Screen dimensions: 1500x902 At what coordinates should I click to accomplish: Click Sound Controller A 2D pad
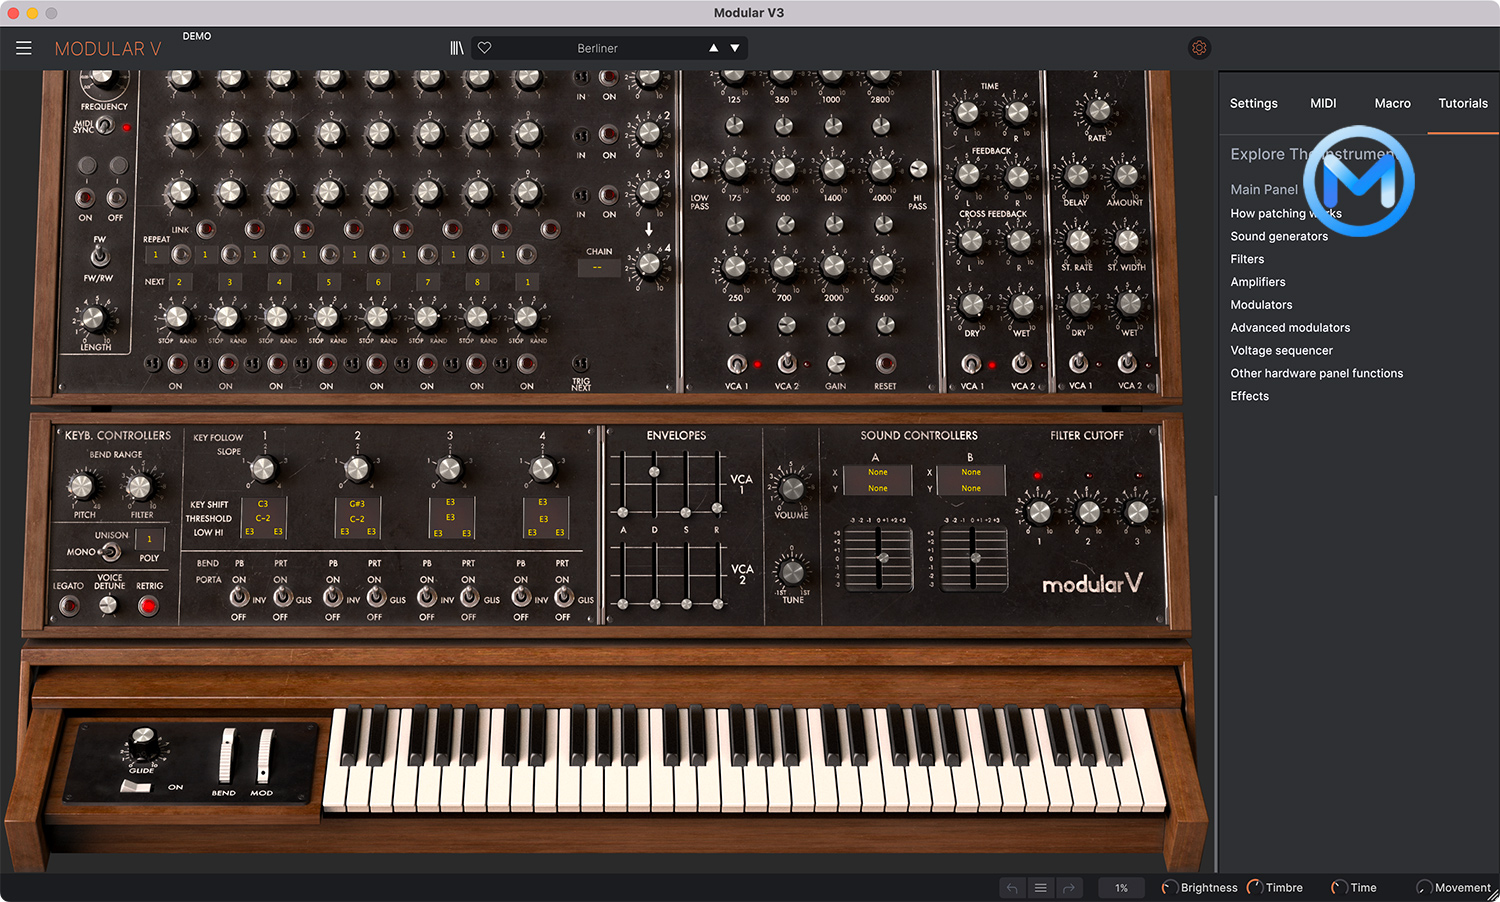[879, 559]
